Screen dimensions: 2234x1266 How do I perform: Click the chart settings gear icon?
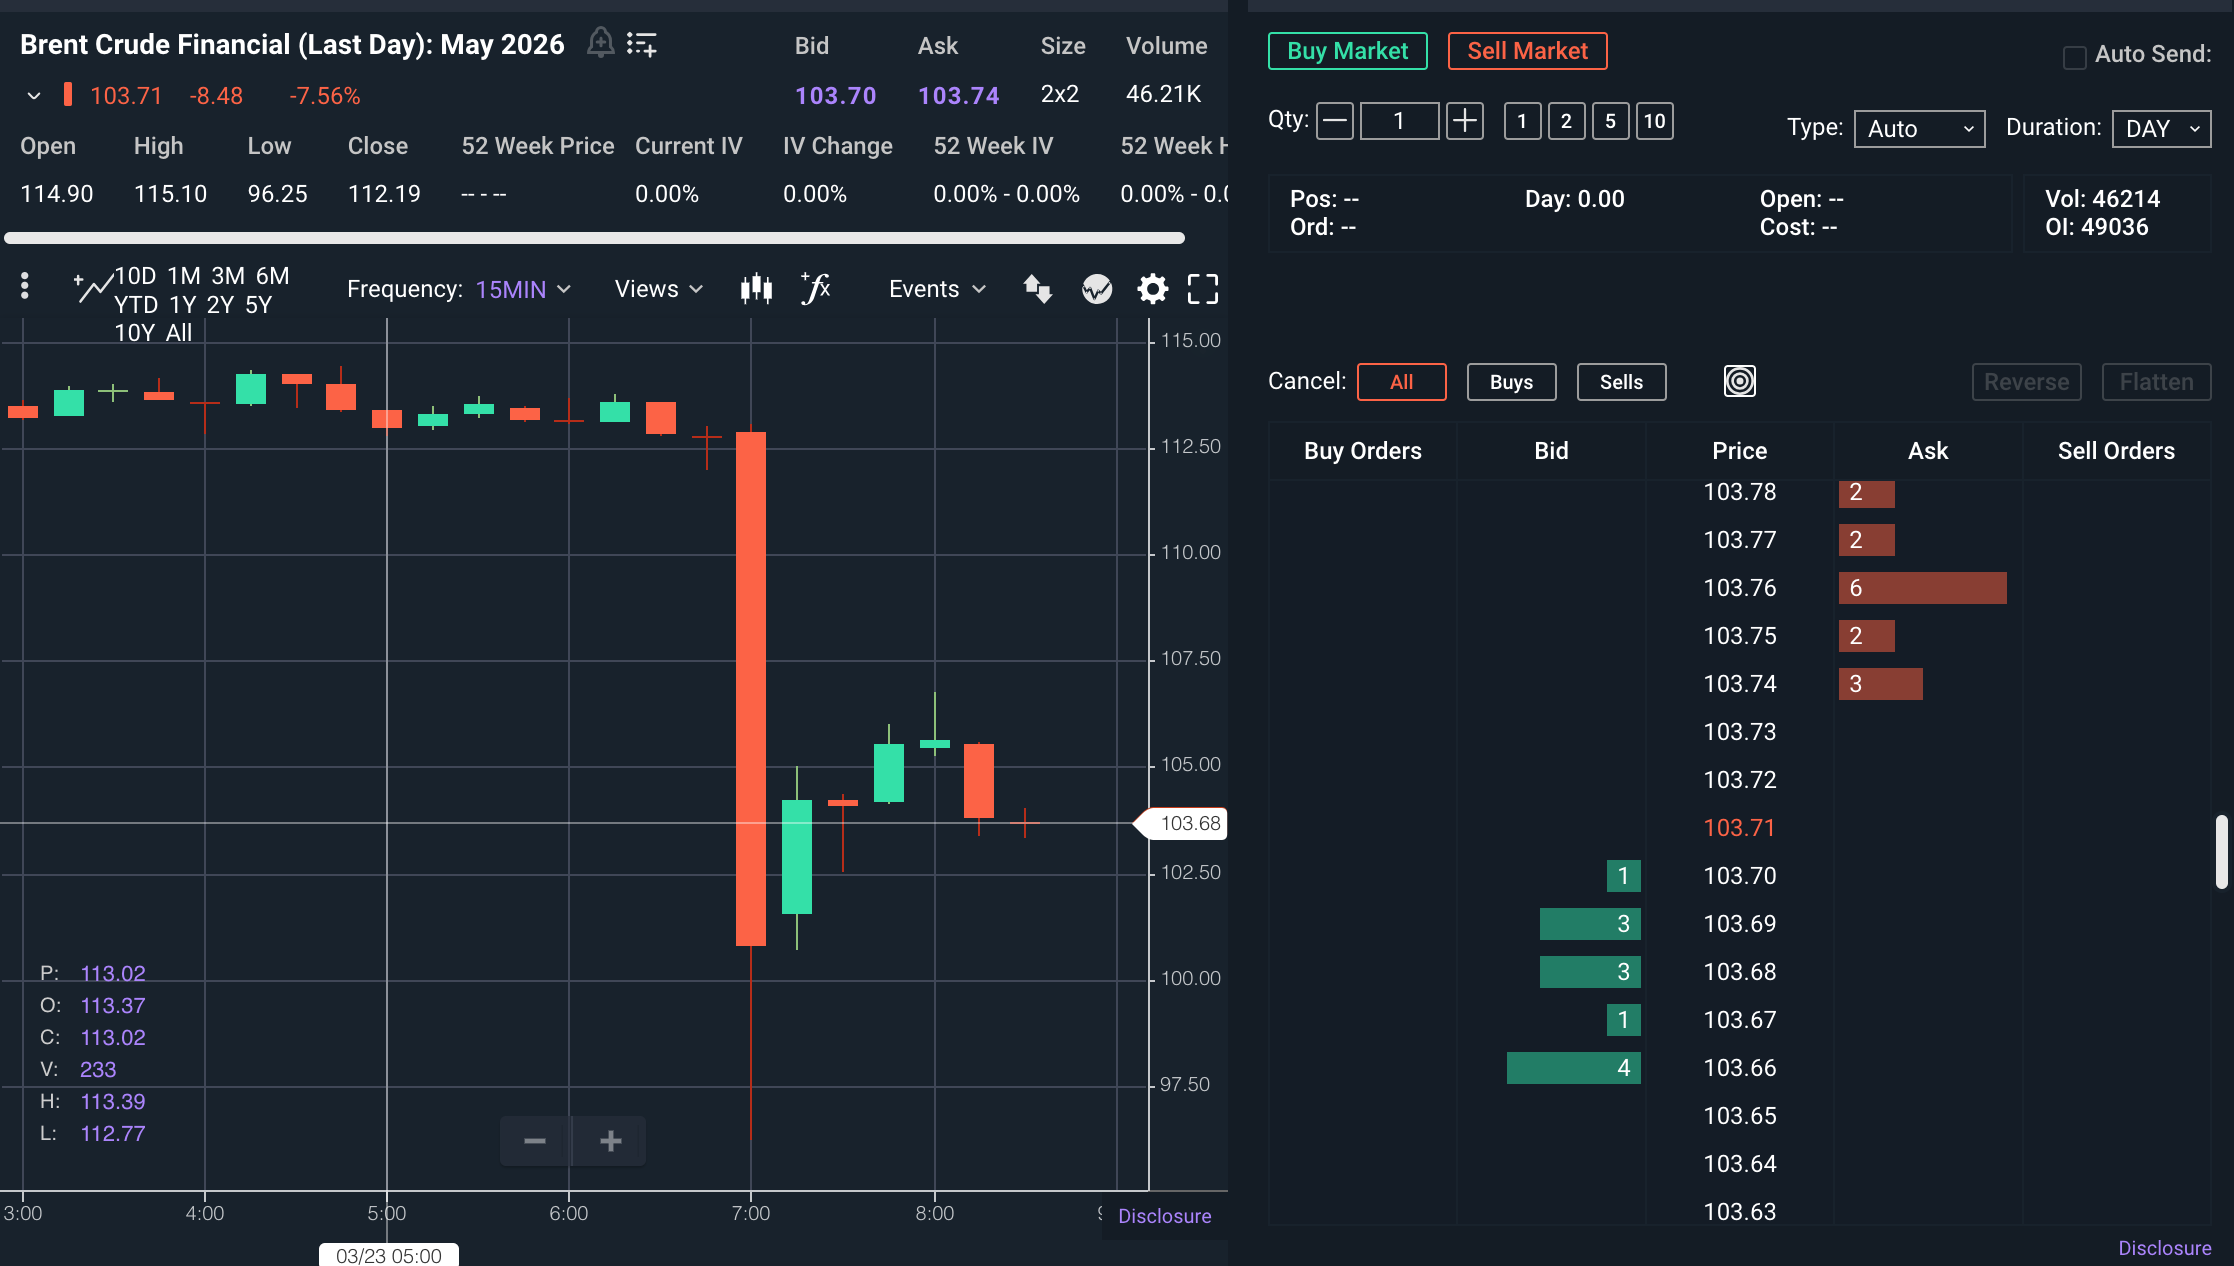coord(1152,289)
